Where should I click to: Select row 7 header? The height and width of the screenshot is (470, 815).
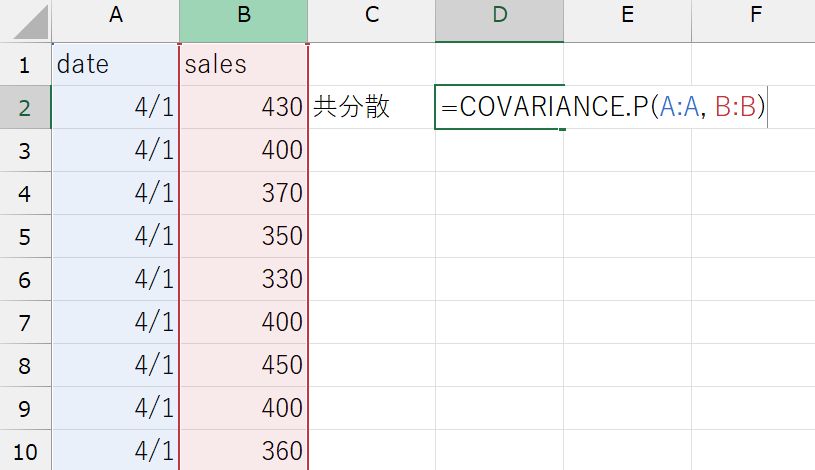click(25, 322)
